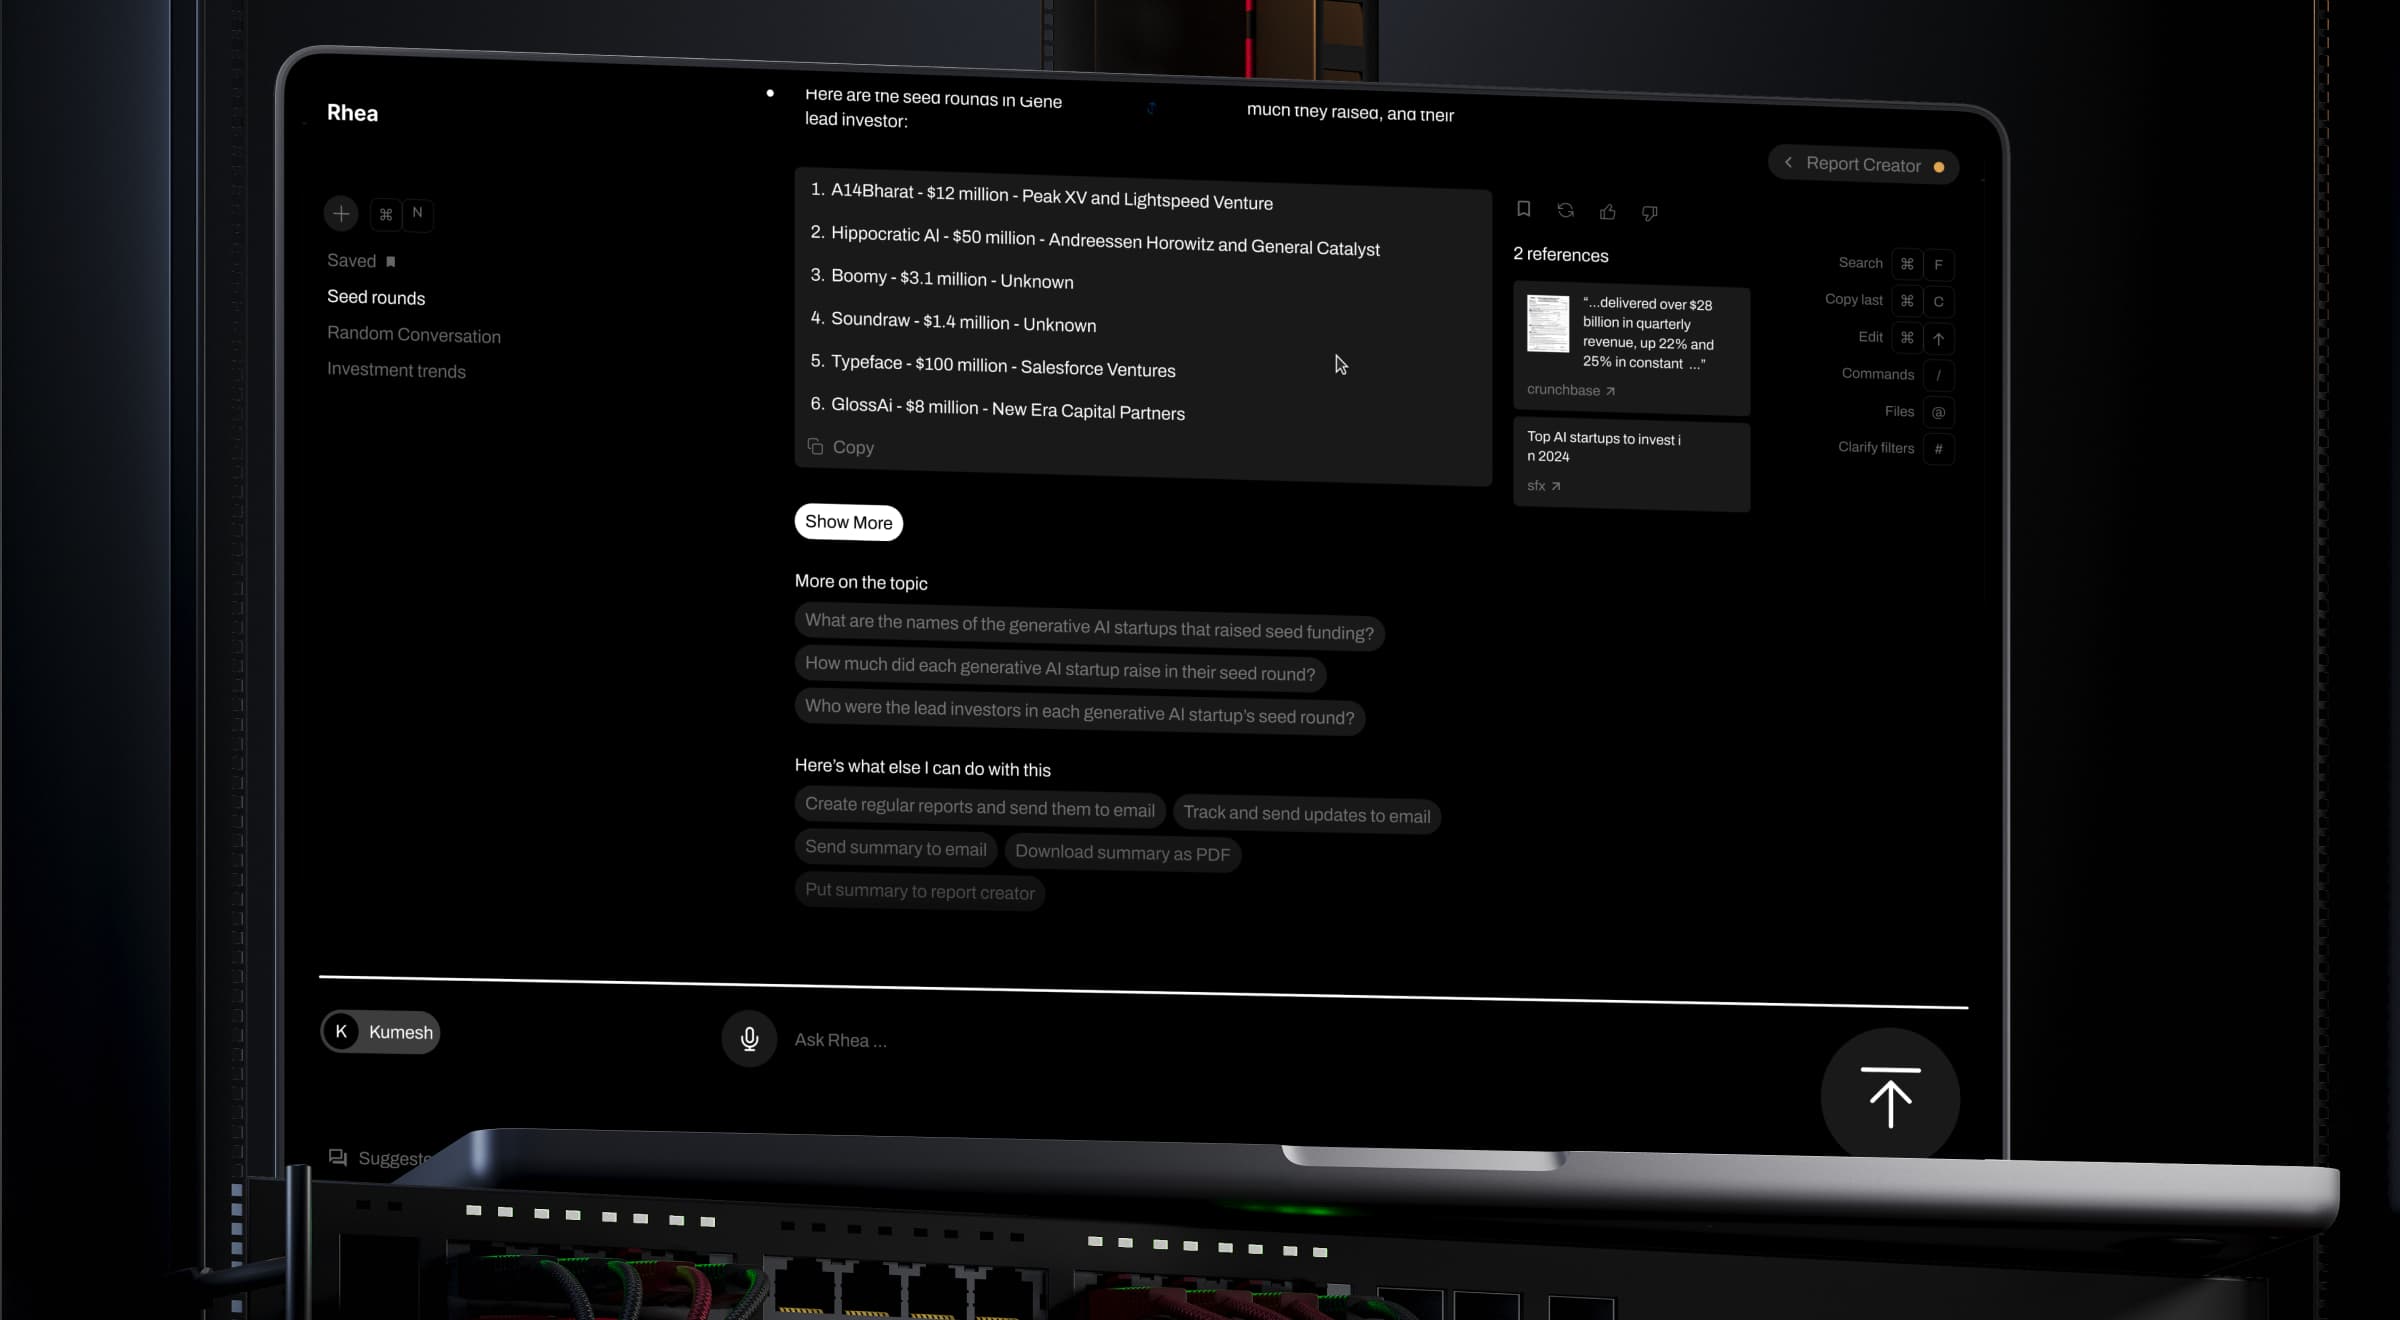Click the Files shortcut label
2400x1320 pixels.
1899,411
